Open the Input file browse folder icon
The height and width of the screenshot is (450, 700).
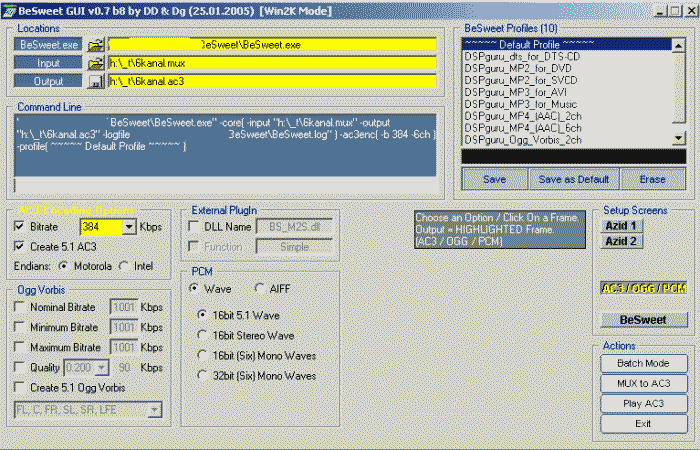click(95, 63)
